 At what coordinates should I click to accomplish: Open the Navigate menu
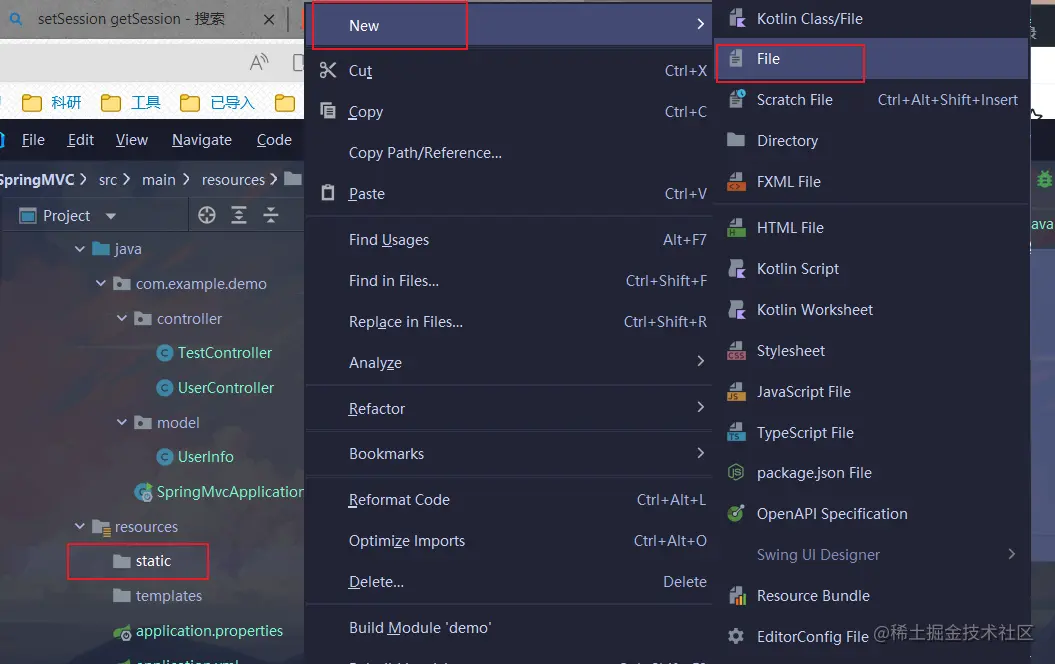pyautogui.click(x=202, y=140)
